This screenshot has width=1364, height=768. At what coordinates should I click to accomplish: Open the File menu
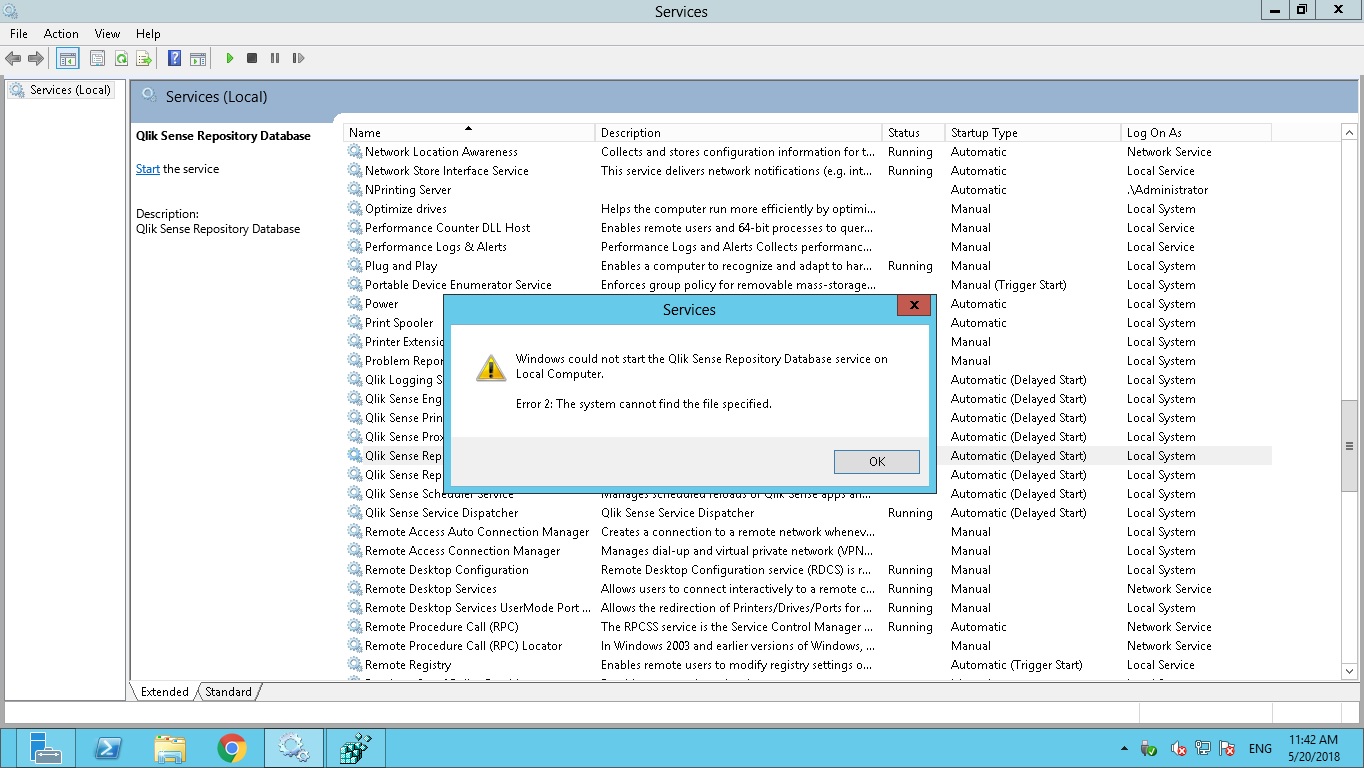(19, 34)
